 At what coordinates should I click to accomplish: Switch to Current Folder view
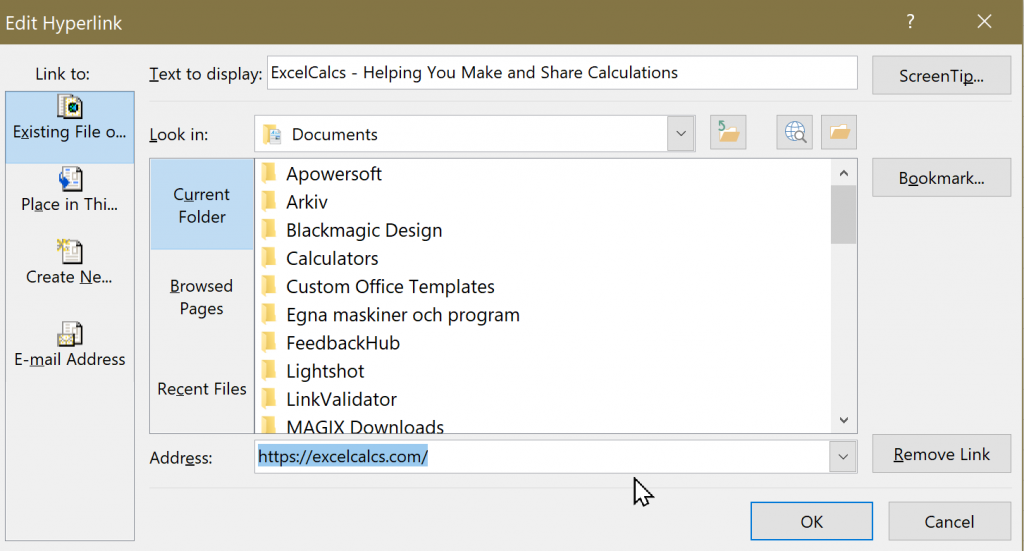pyautogui.click(x=202, y=205)
